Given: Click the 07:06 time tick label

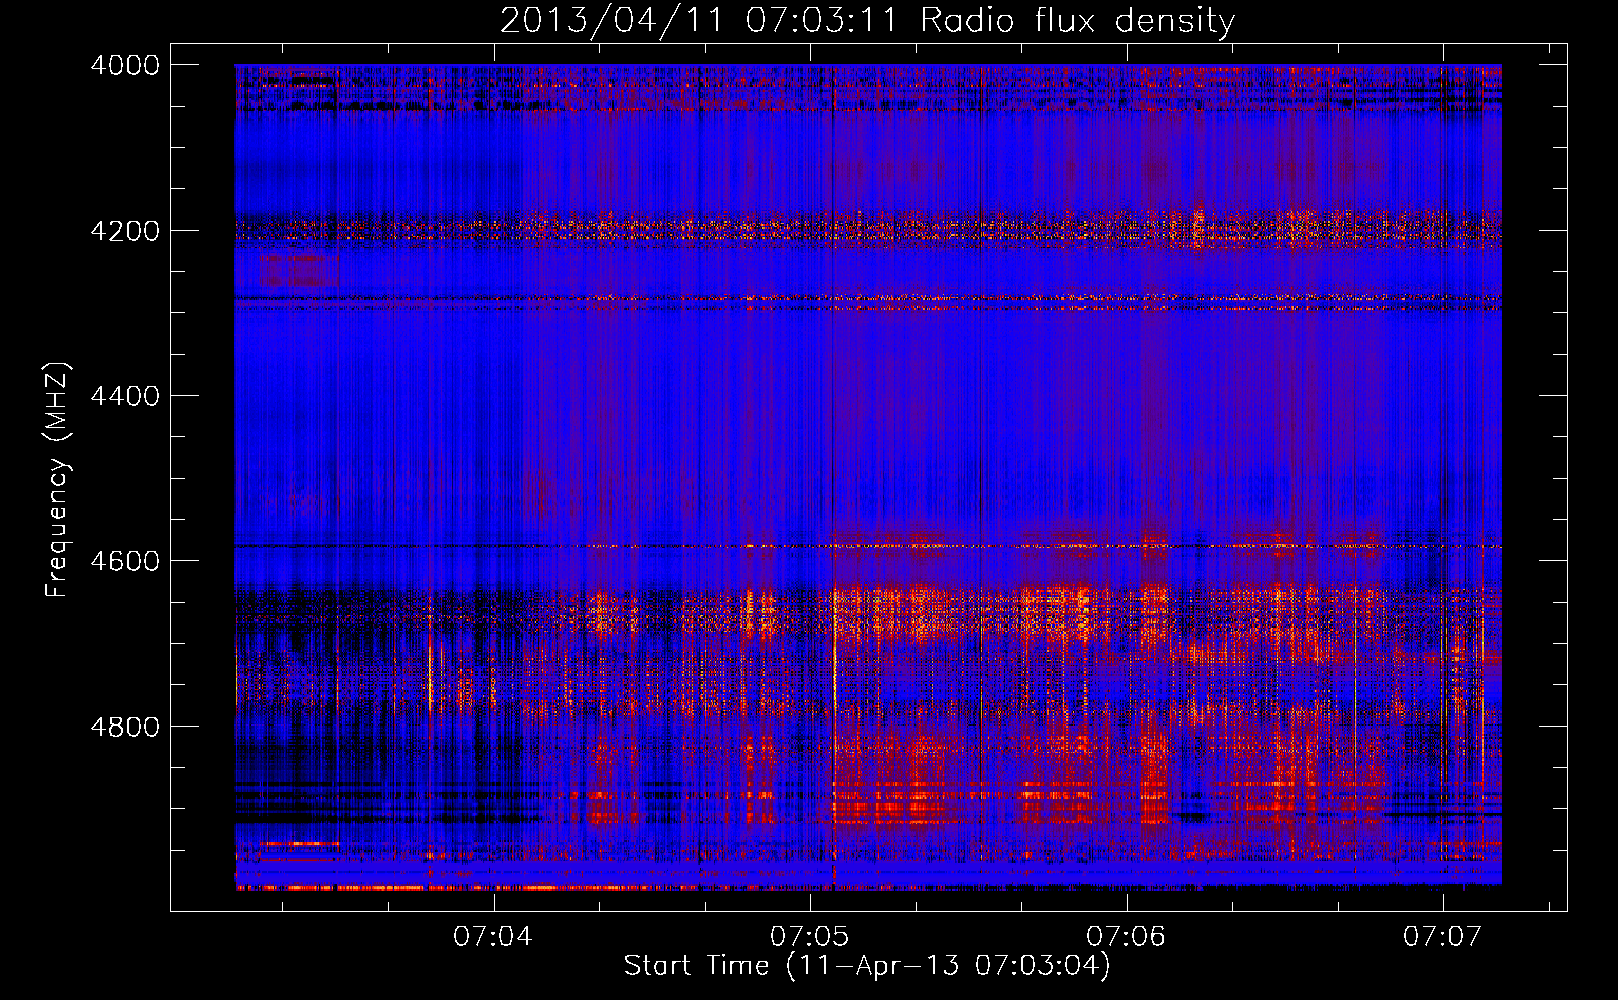Looking at the screenshot, I should [x=1126, y=936].
